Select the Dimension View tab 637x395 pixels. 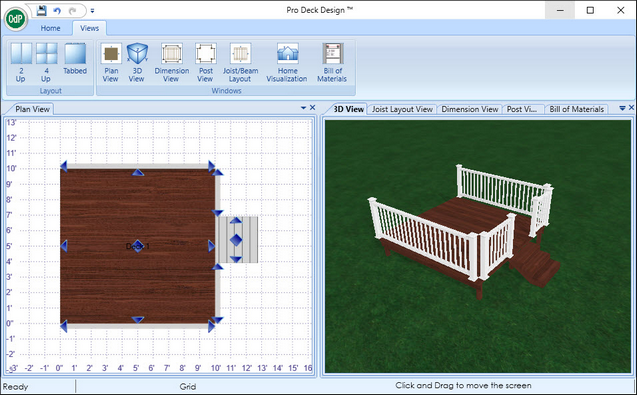(x=470, y=109)
